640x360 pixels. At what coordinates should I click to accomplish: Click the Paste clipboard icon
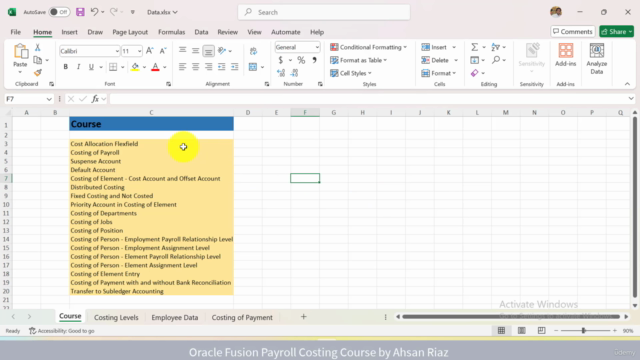point(20,51)
